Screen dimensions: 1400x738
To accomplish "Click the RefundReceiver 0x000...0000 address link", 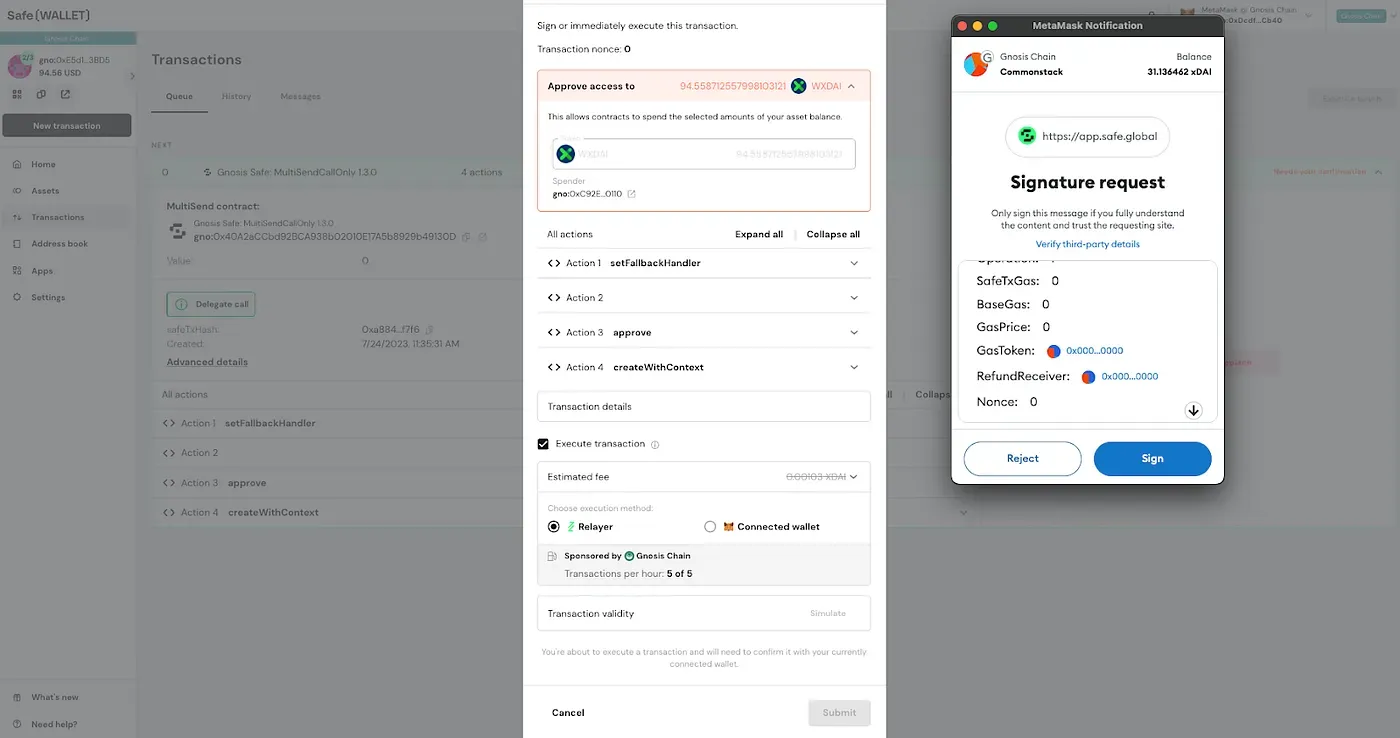I will 1129,377.
